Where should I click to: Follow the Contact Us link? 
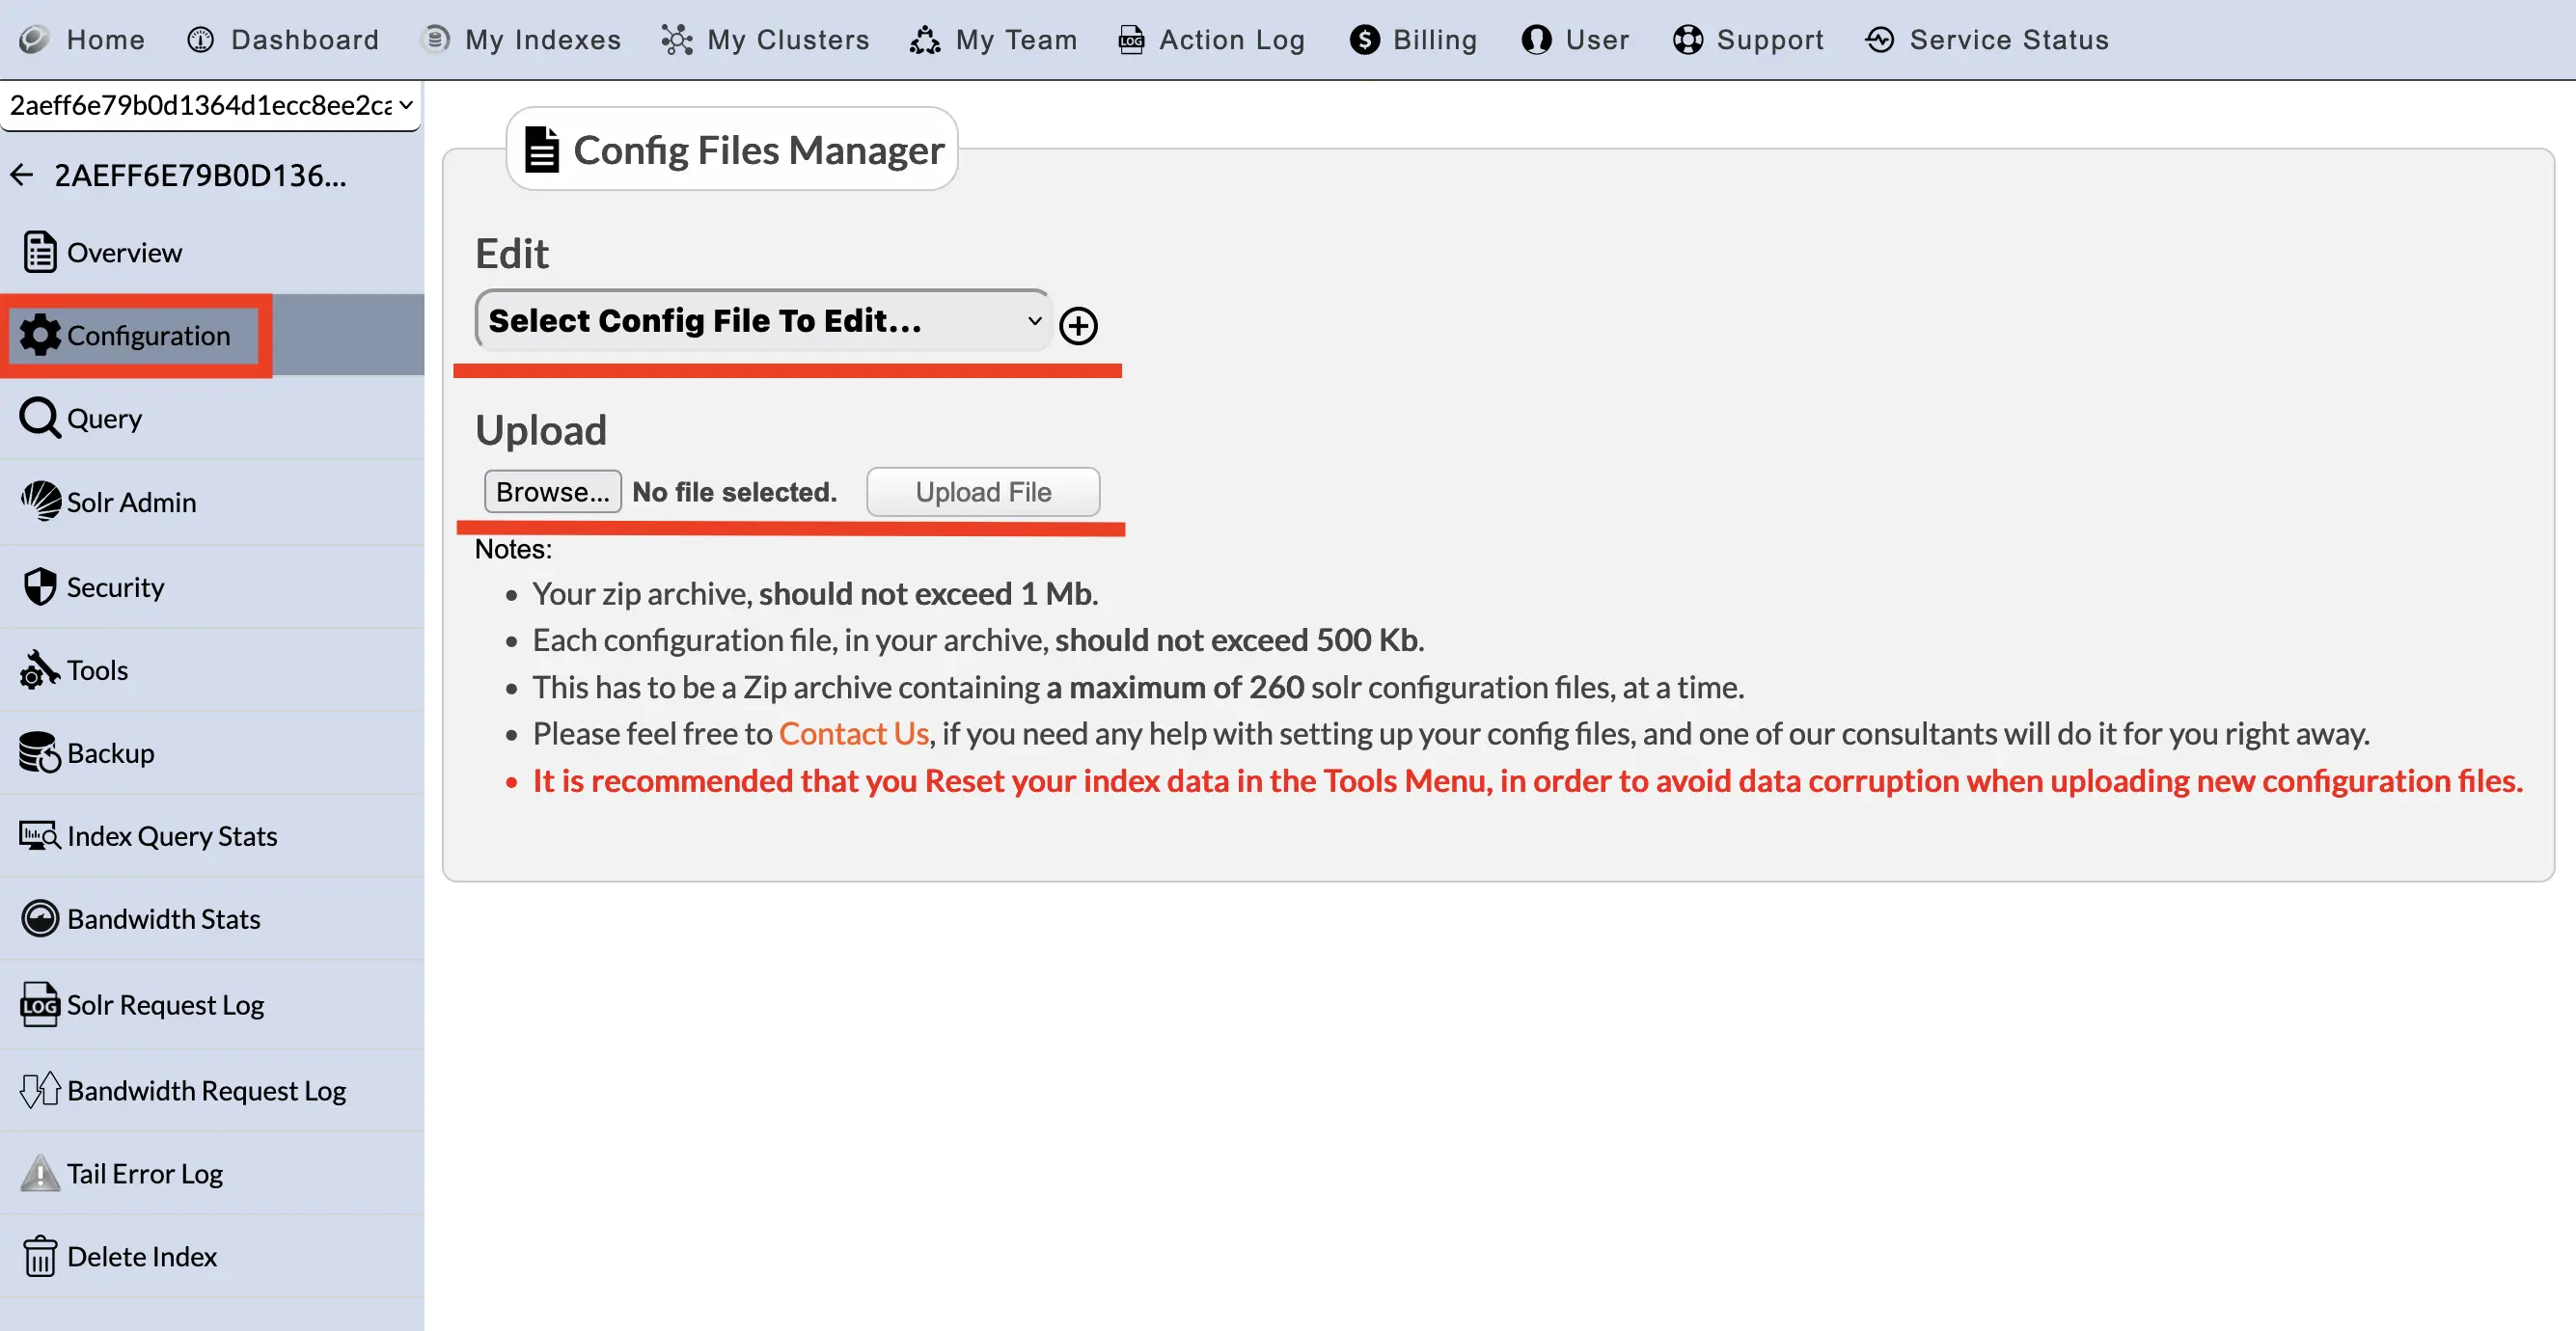click(853, 733)
